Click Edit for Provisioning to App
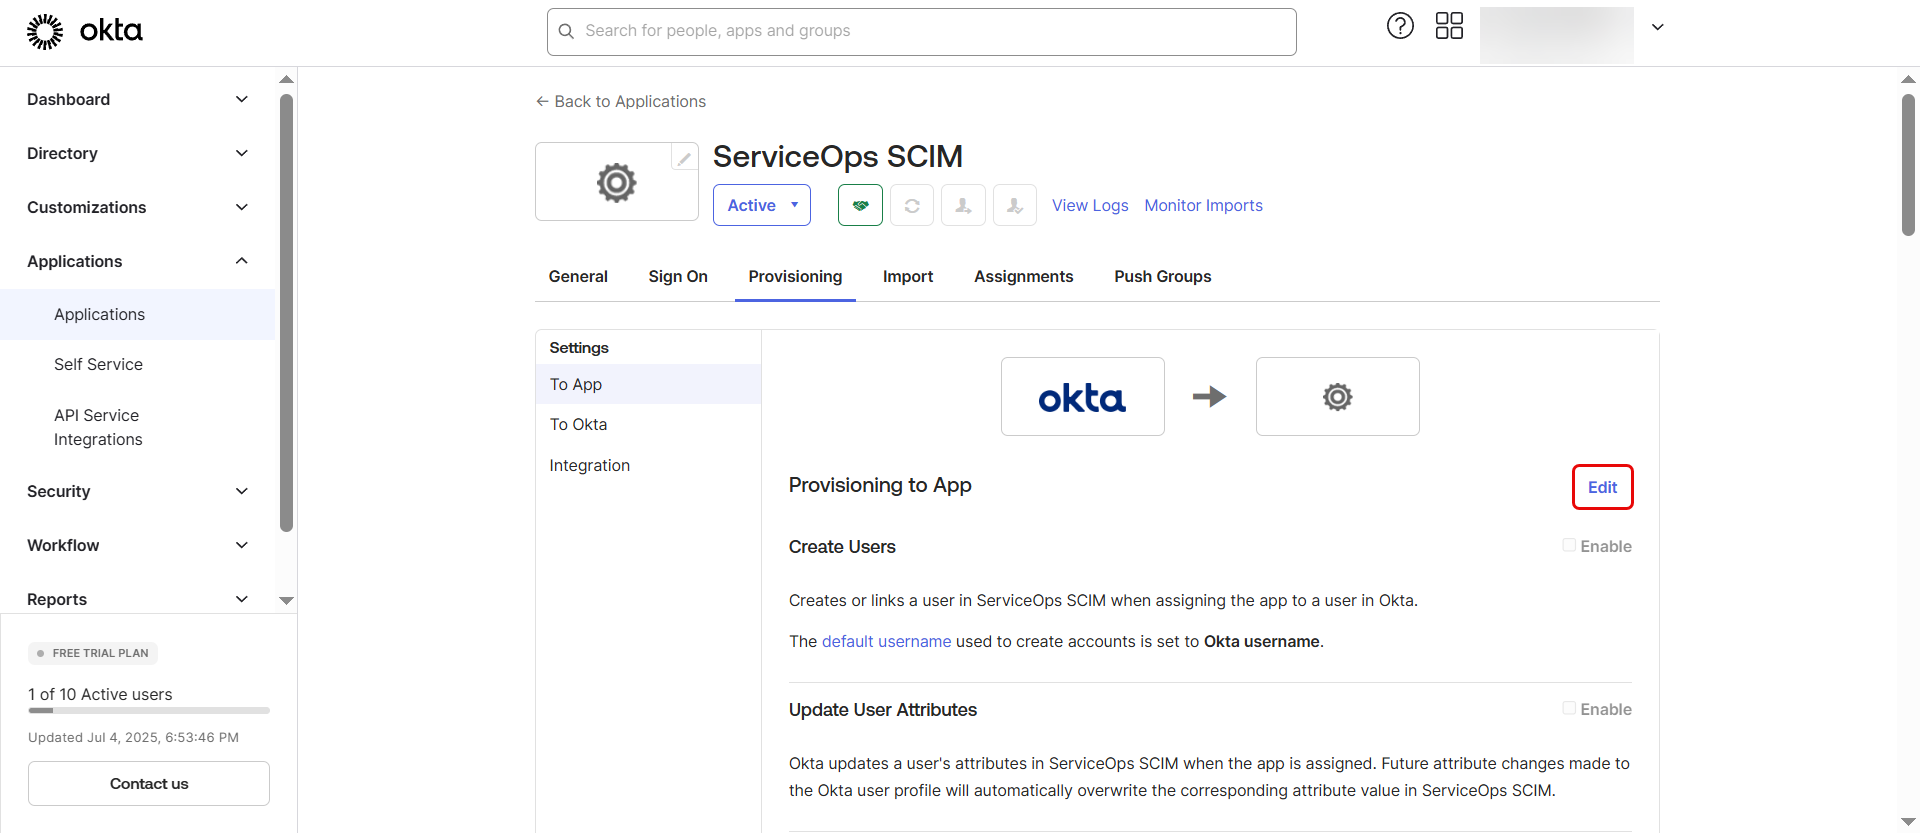This screenshot has width=1920, height=833. [x=1602, y=487]
